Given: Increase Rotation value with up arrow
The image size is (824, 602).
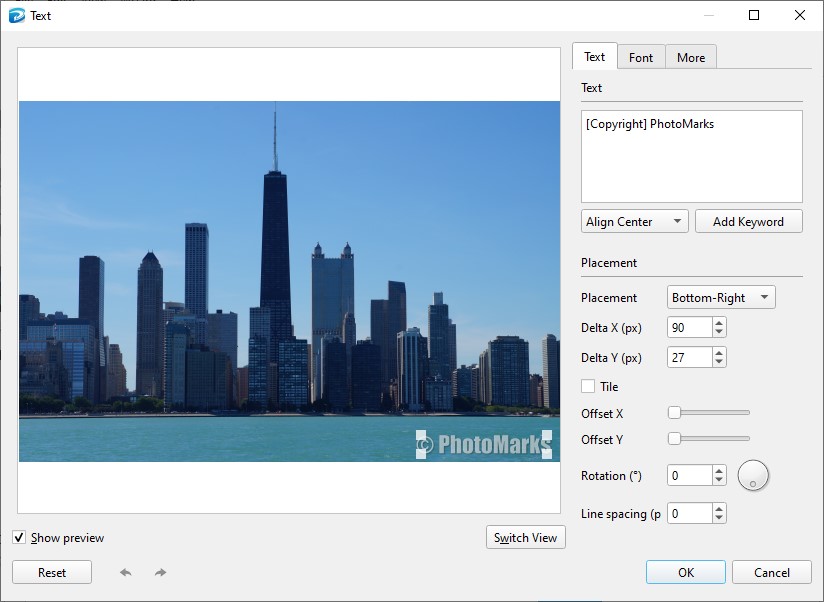Looking at the screenshot, I should (719, 471).
